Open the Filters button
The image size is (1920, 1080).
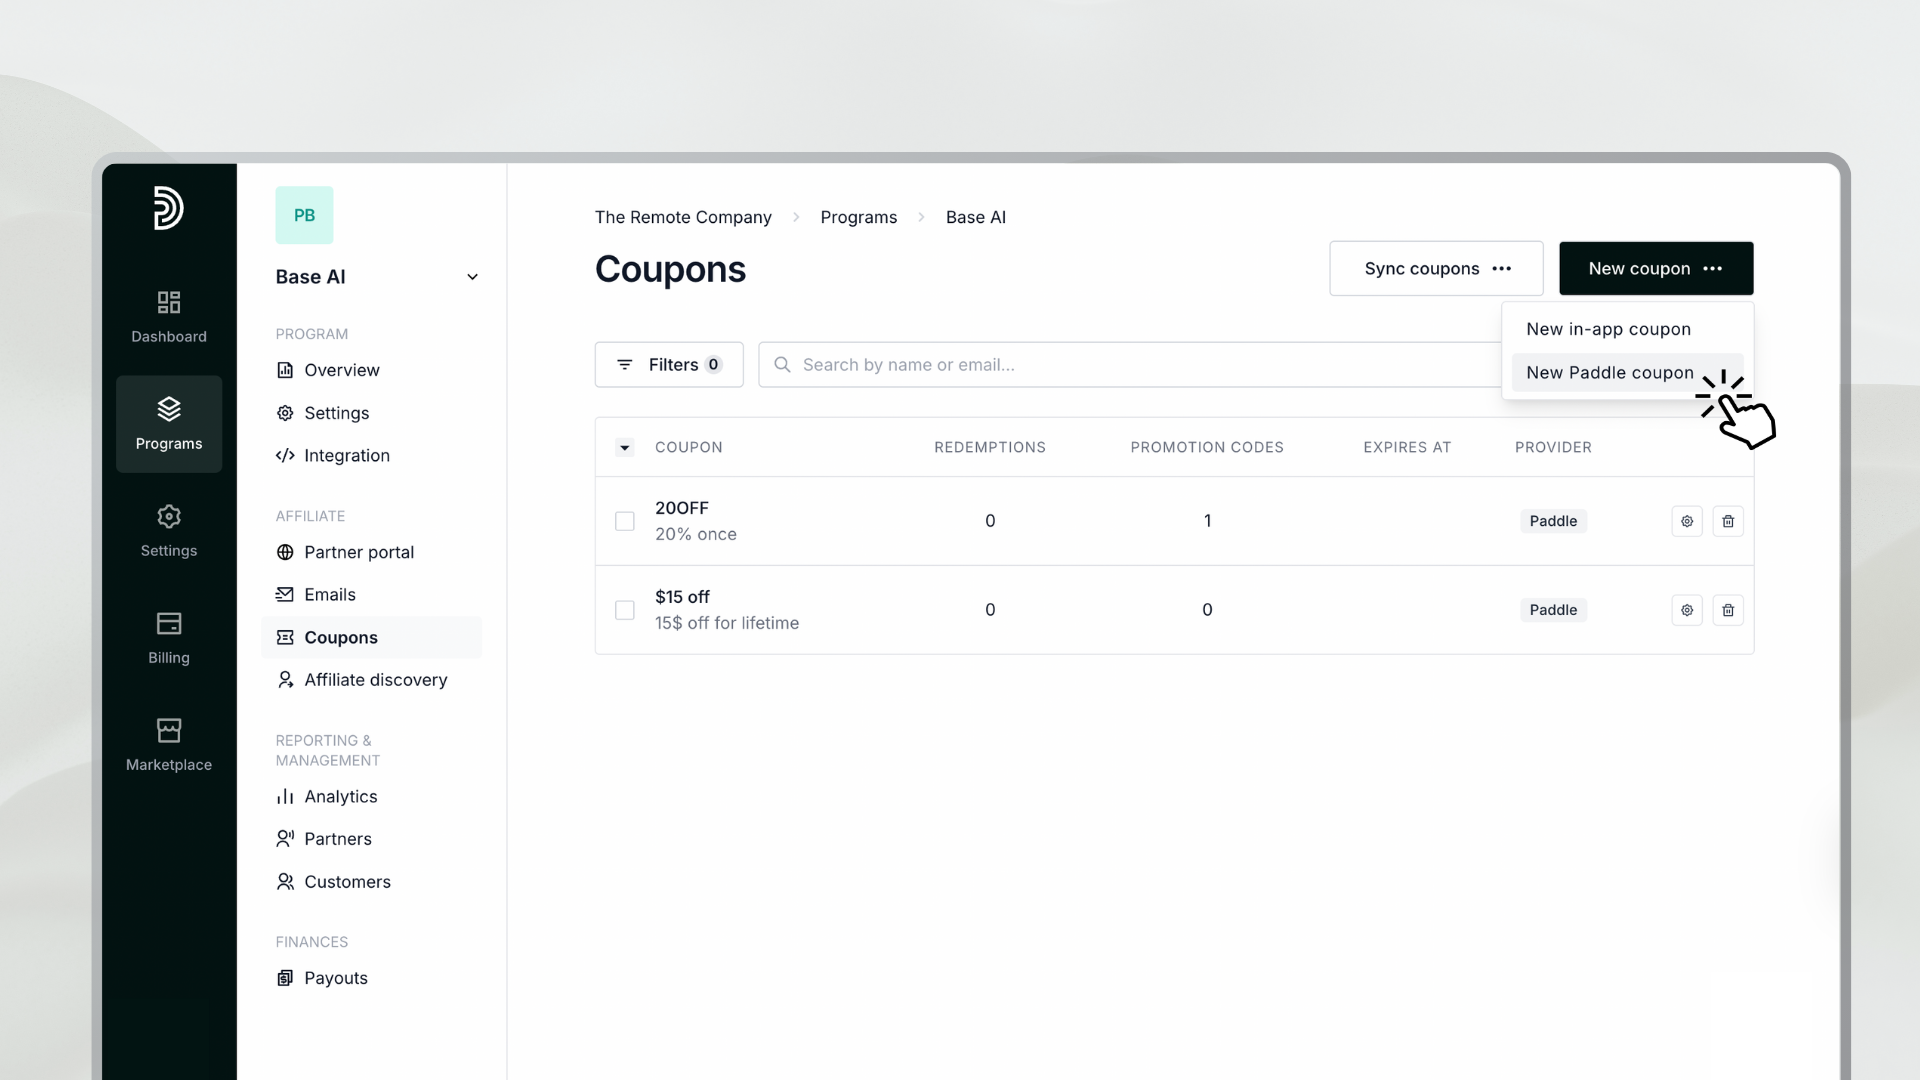pos(668,365)
